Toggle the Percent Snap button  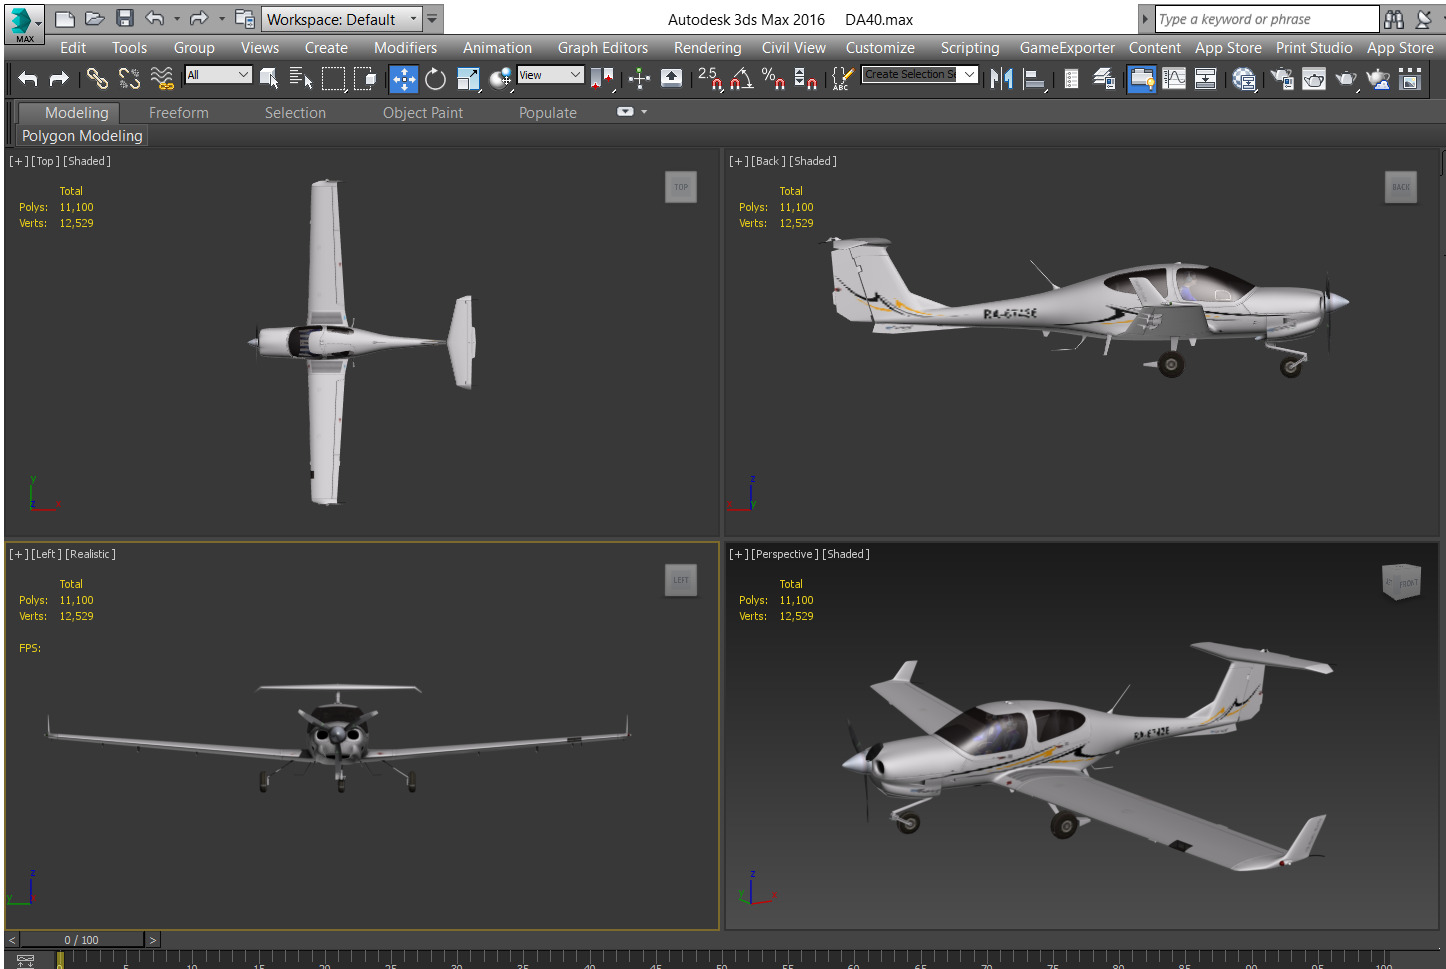click(x=773, y=79)
